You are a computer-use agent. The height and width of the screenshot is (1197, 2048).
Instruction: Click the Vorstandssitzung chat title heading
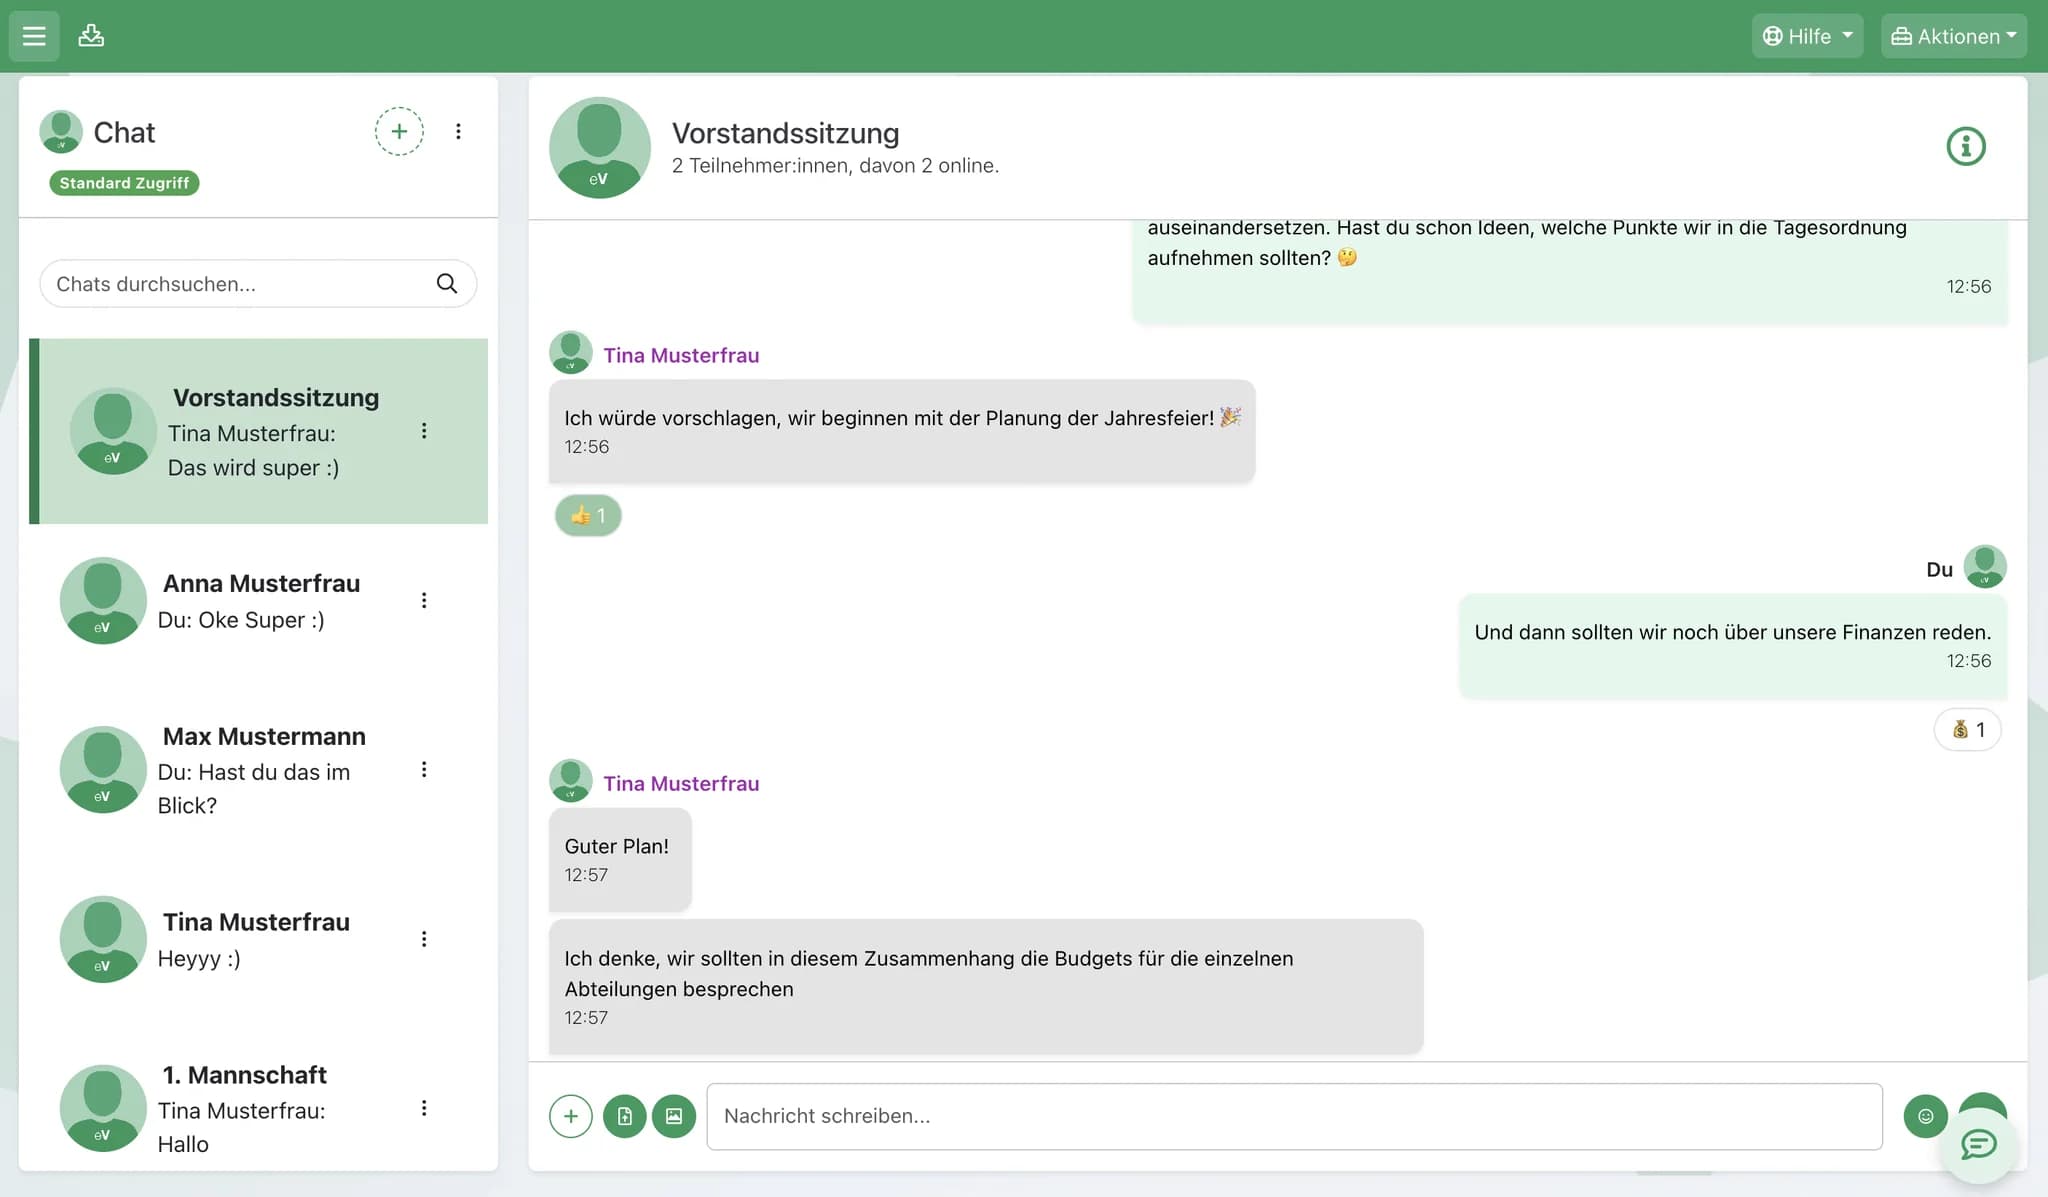click(x=785, y=133)
